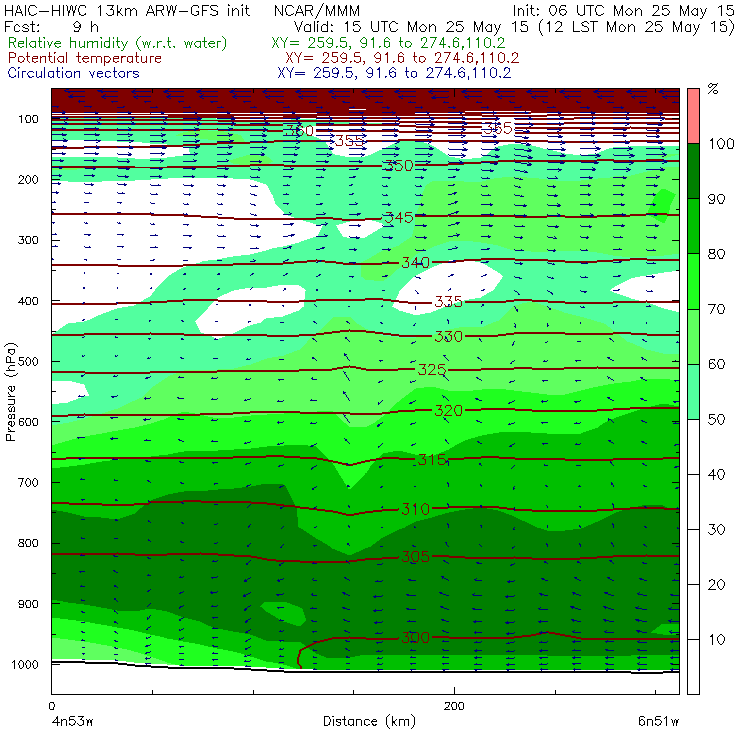The height and width of the screenshot is (740, 740).
Task: Click the 900 hPa pressure axis label
Action: click(x=28, y=604)
